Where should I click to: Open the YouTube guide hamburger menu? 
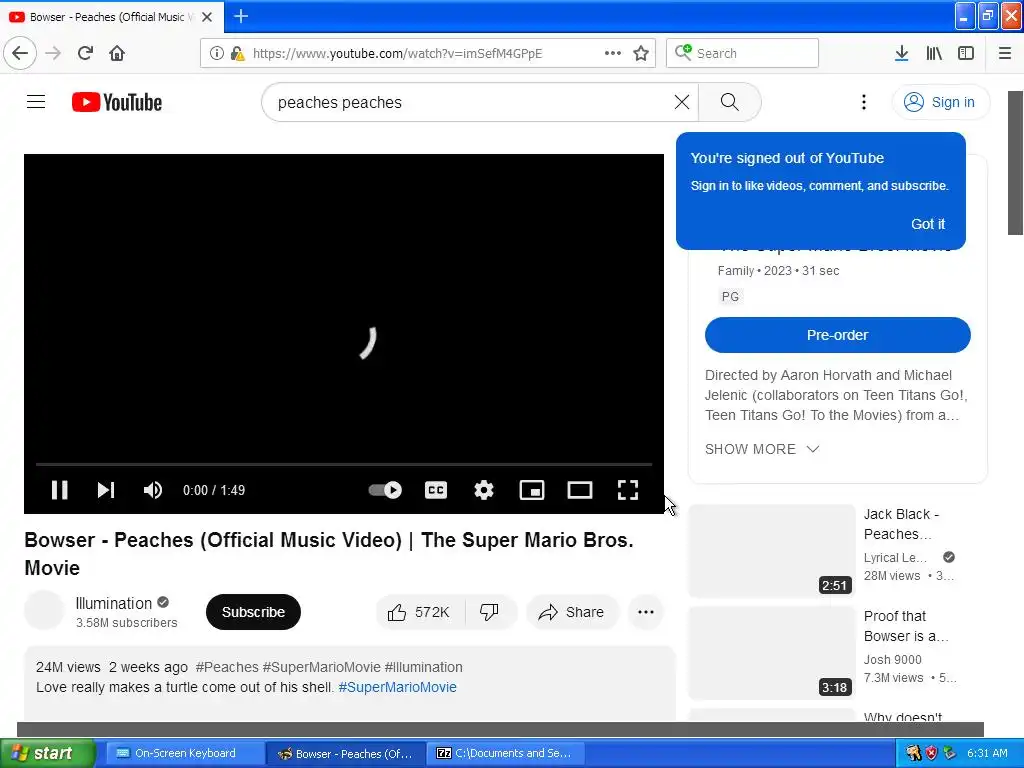[36, 102]
